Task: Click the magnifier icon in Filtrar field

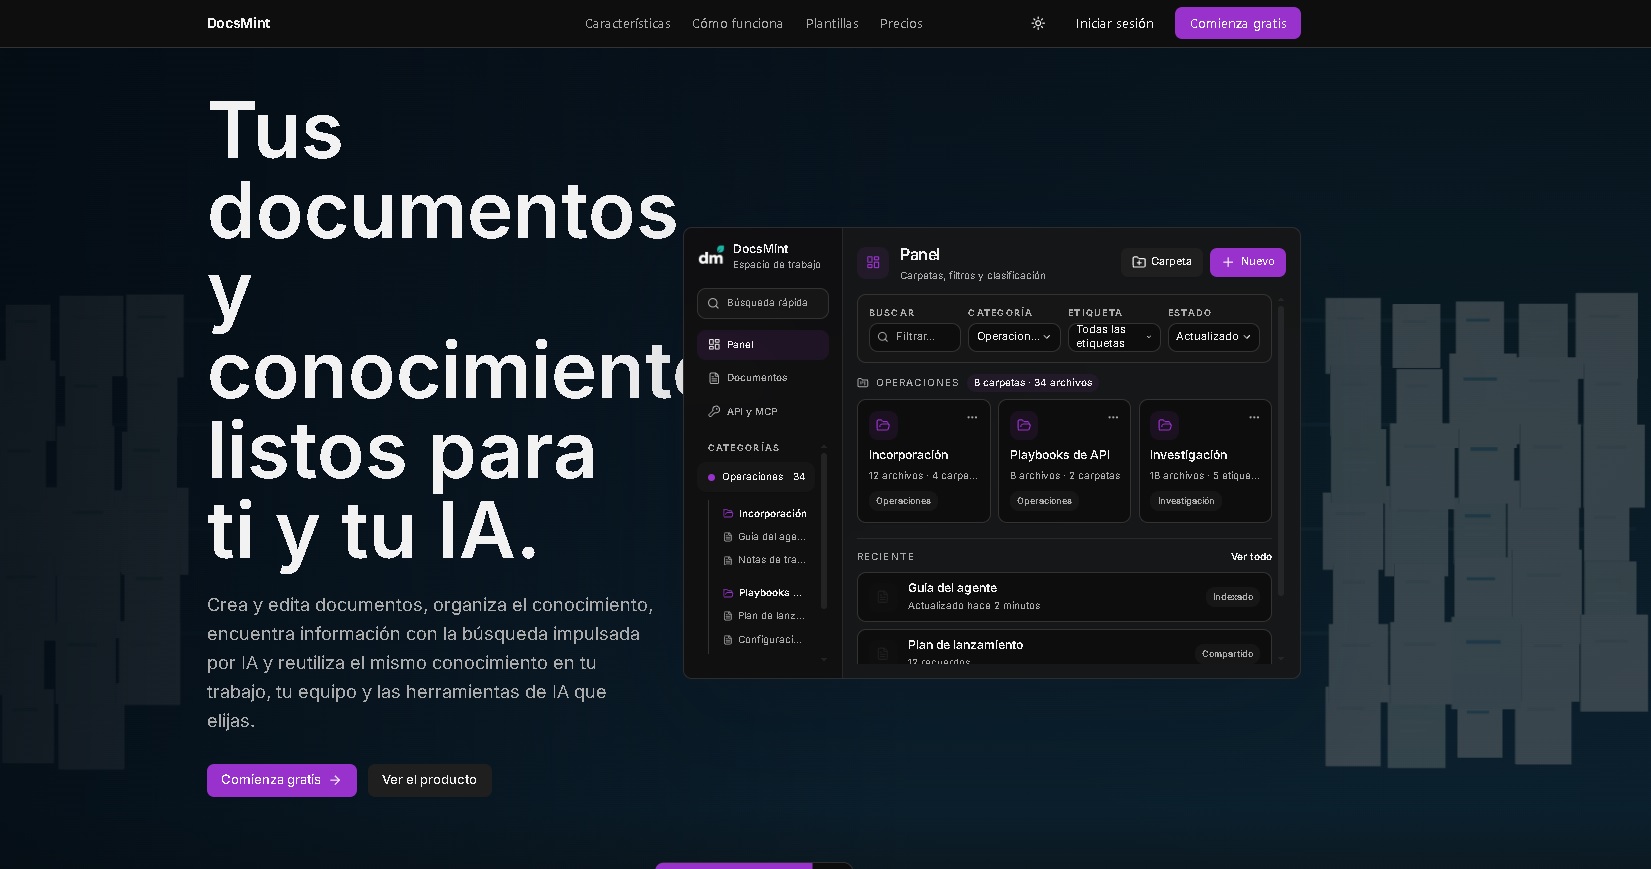Action: click(x=883, y=337)
